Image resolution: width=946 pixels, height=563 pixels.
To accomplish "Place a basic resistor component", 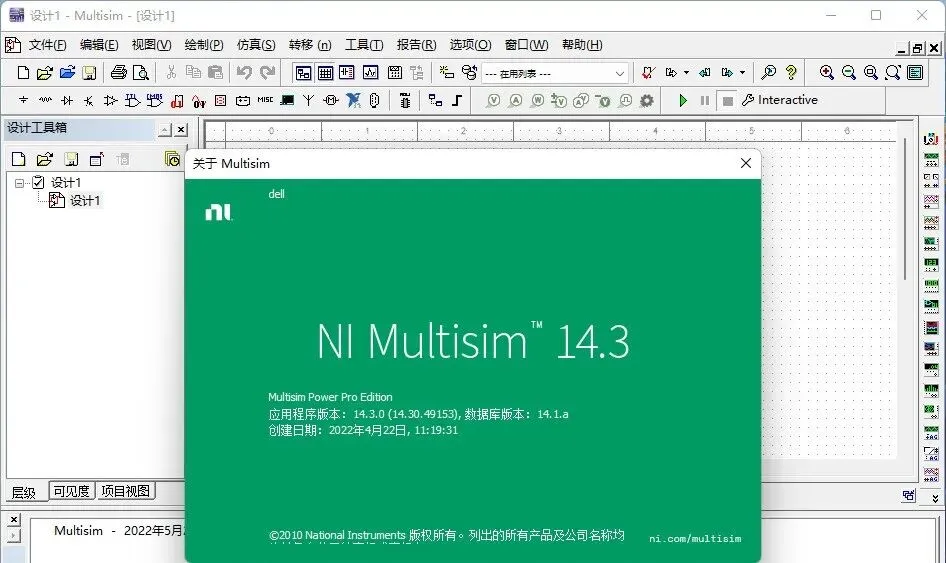I will coord(45,100).
